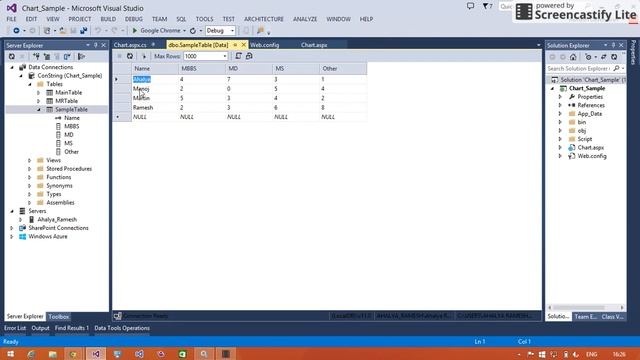Click the ENG language indicator in system tray
The image size is (640, 360).
pos(591,354)
